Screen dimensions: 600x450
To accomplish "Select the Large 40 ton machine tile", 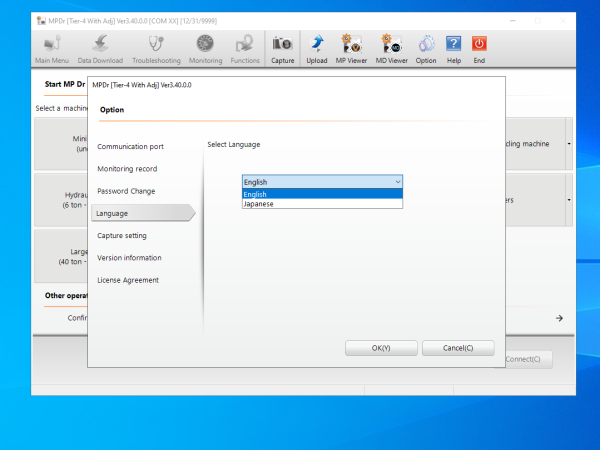I will click(x=61, y=257).
